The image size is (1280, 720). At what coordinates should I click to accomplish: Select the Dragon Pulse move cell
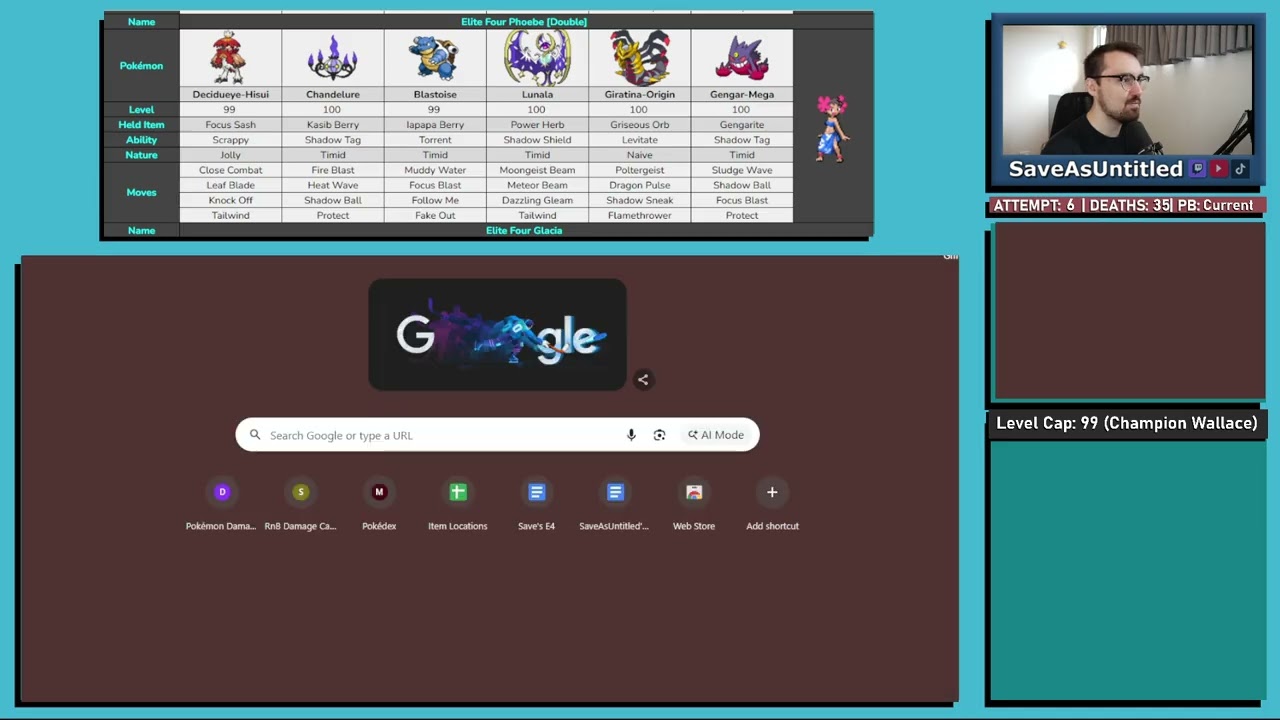(x=640, y=185)
